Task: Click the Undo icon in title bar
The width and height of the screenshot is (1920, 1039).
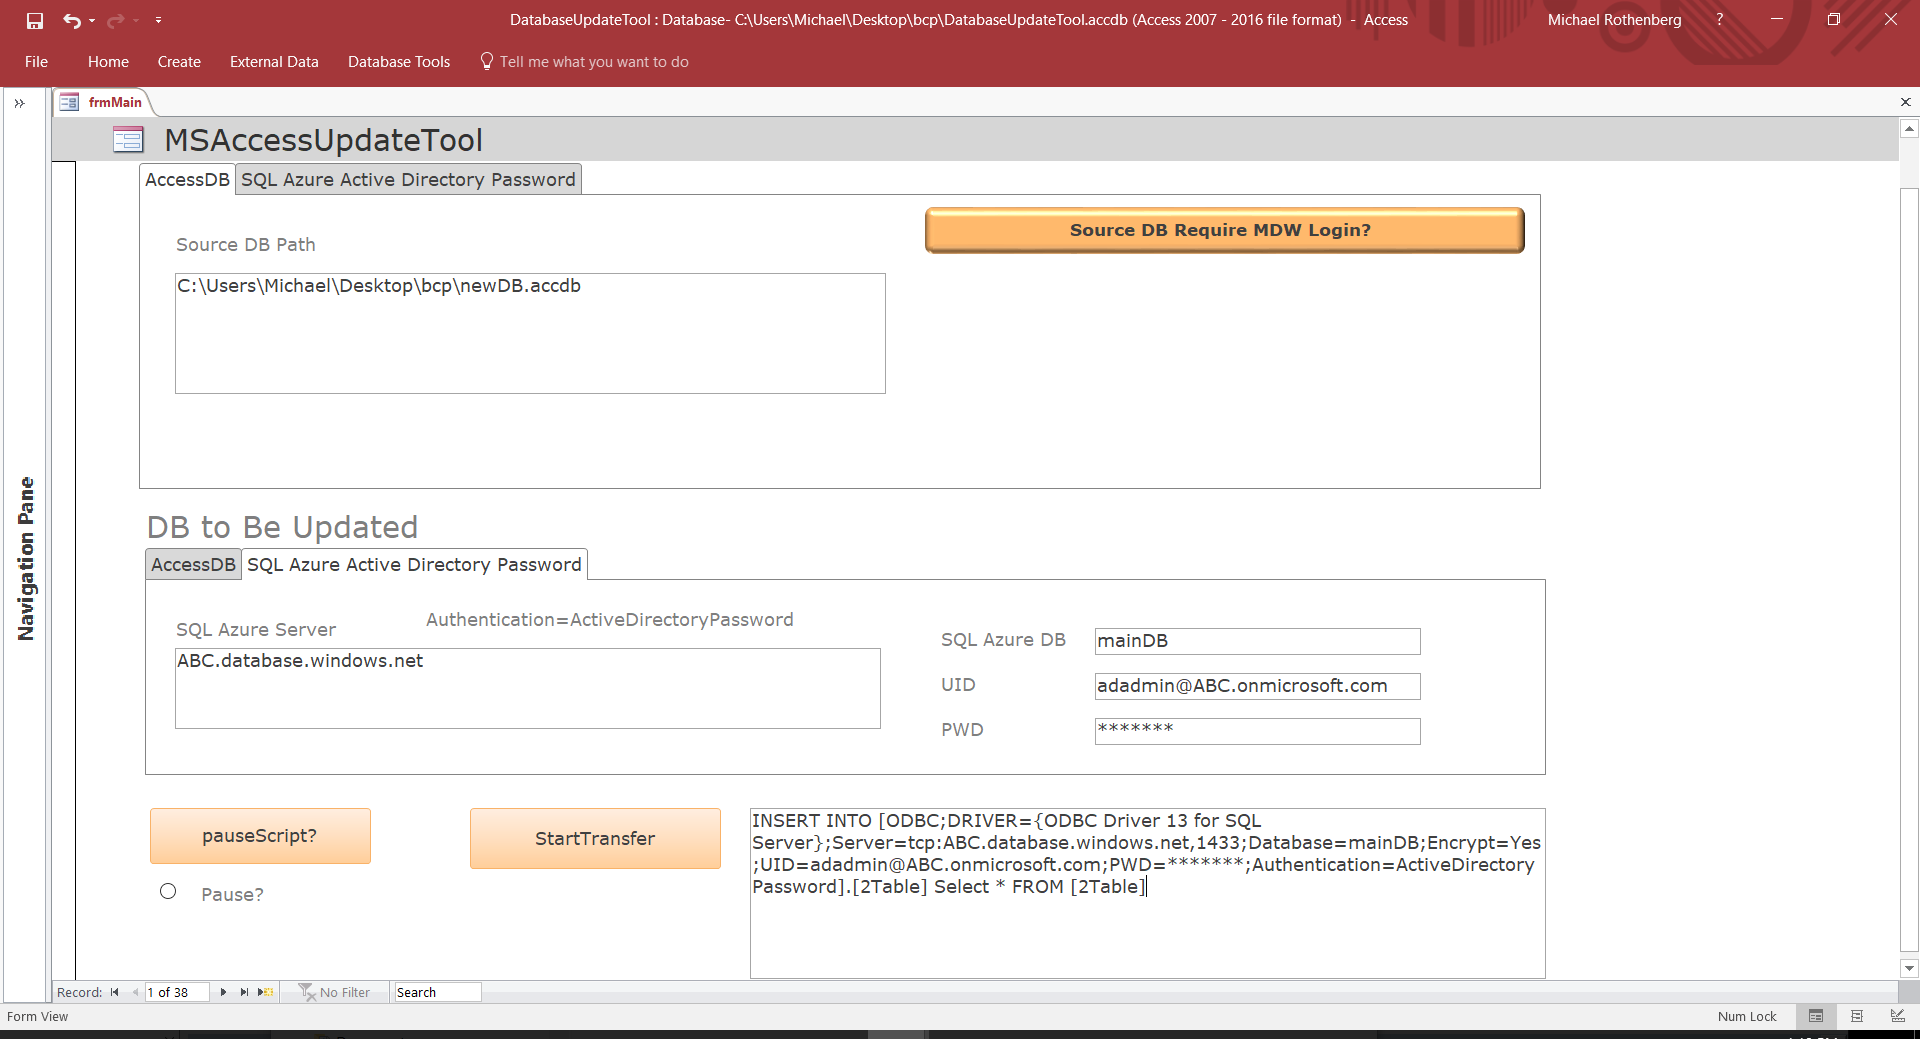Action: (72, 20)
